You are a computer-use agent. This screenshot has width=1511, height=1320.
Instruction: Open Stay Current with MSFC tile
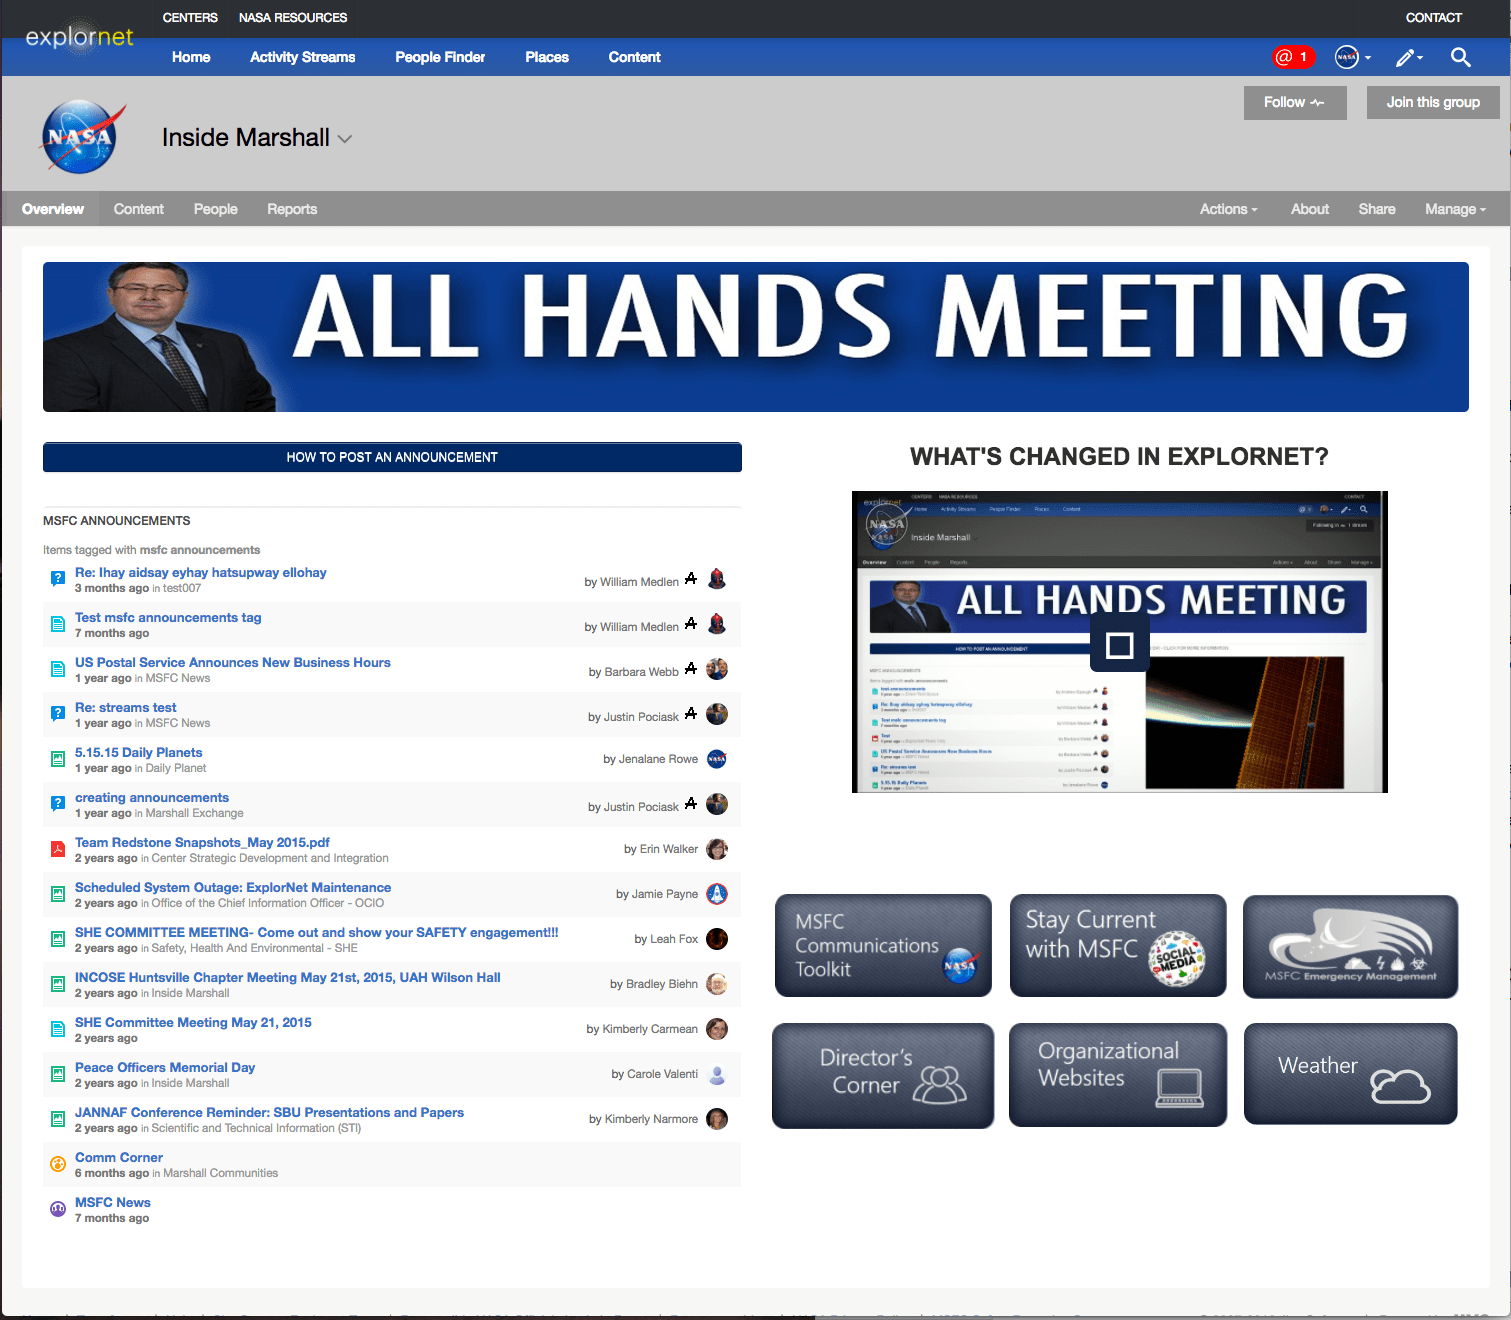click(1117, 946)
